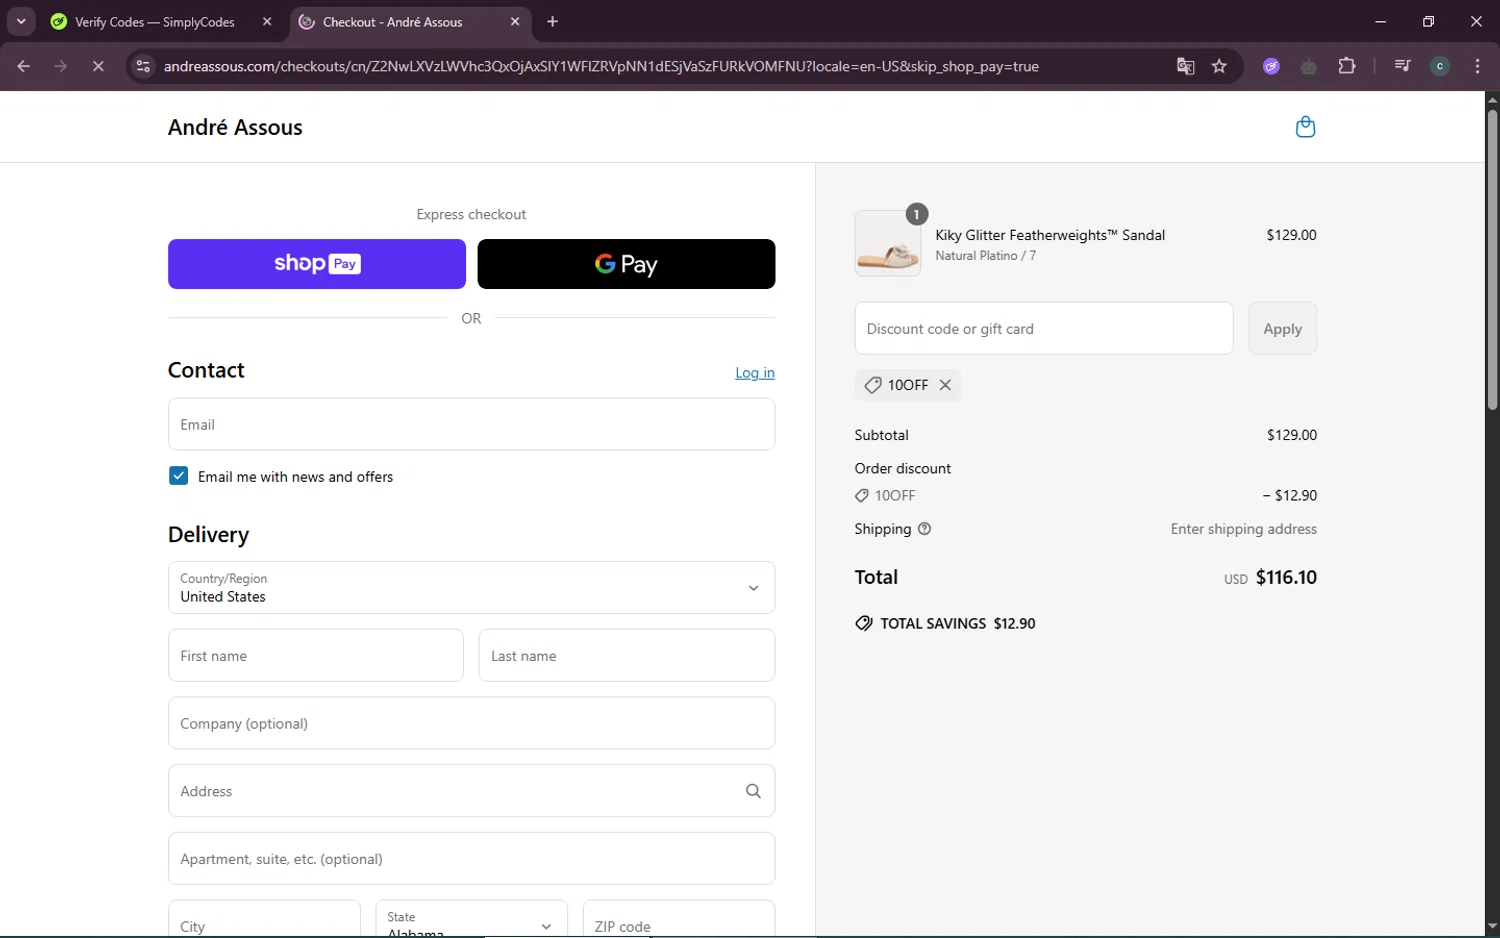
Task: Click the André Assous store name
Action: coord(235,127)
